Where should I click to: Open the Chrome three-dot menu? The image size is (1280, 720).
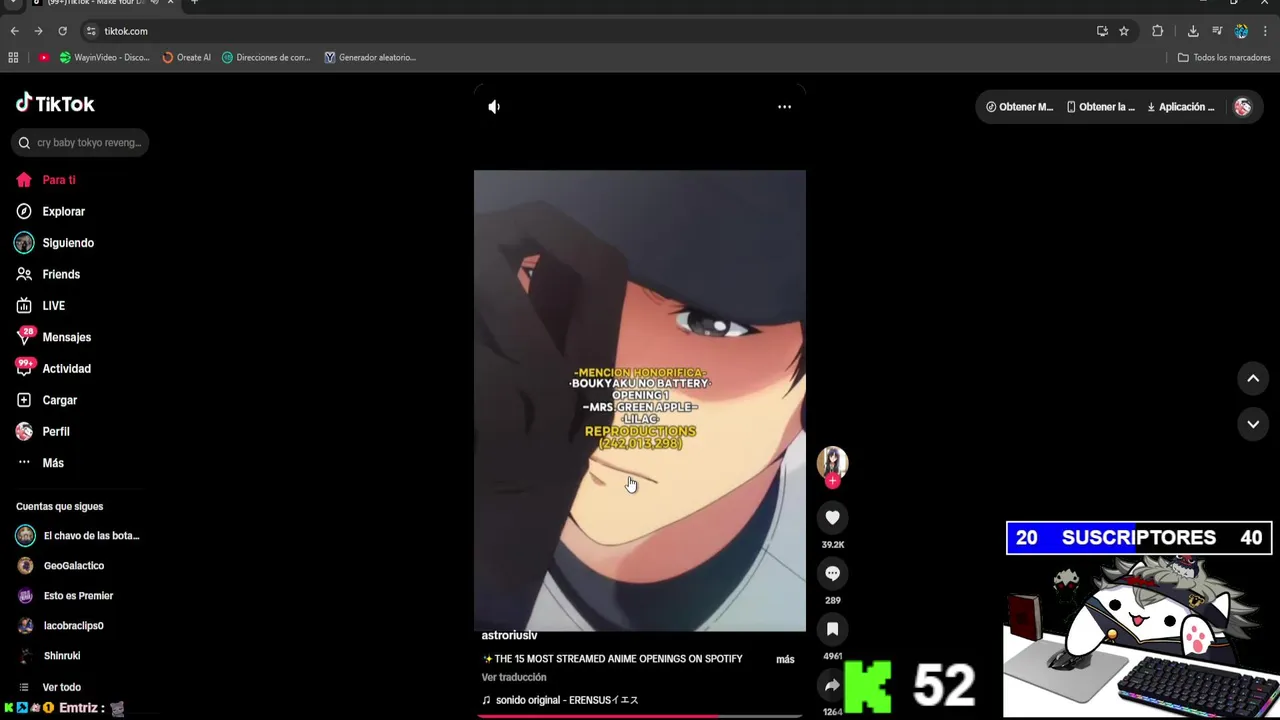pyautogui.click(x=1265, y=31)
